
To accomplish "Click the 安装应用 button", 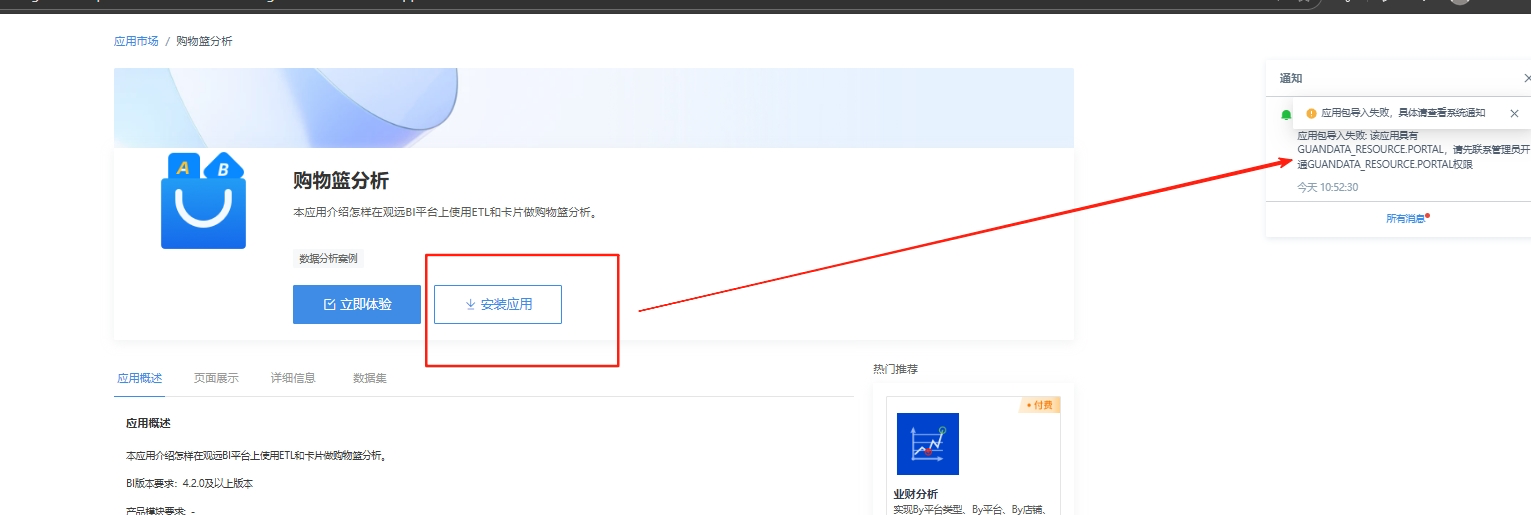I will coord(498,304).
